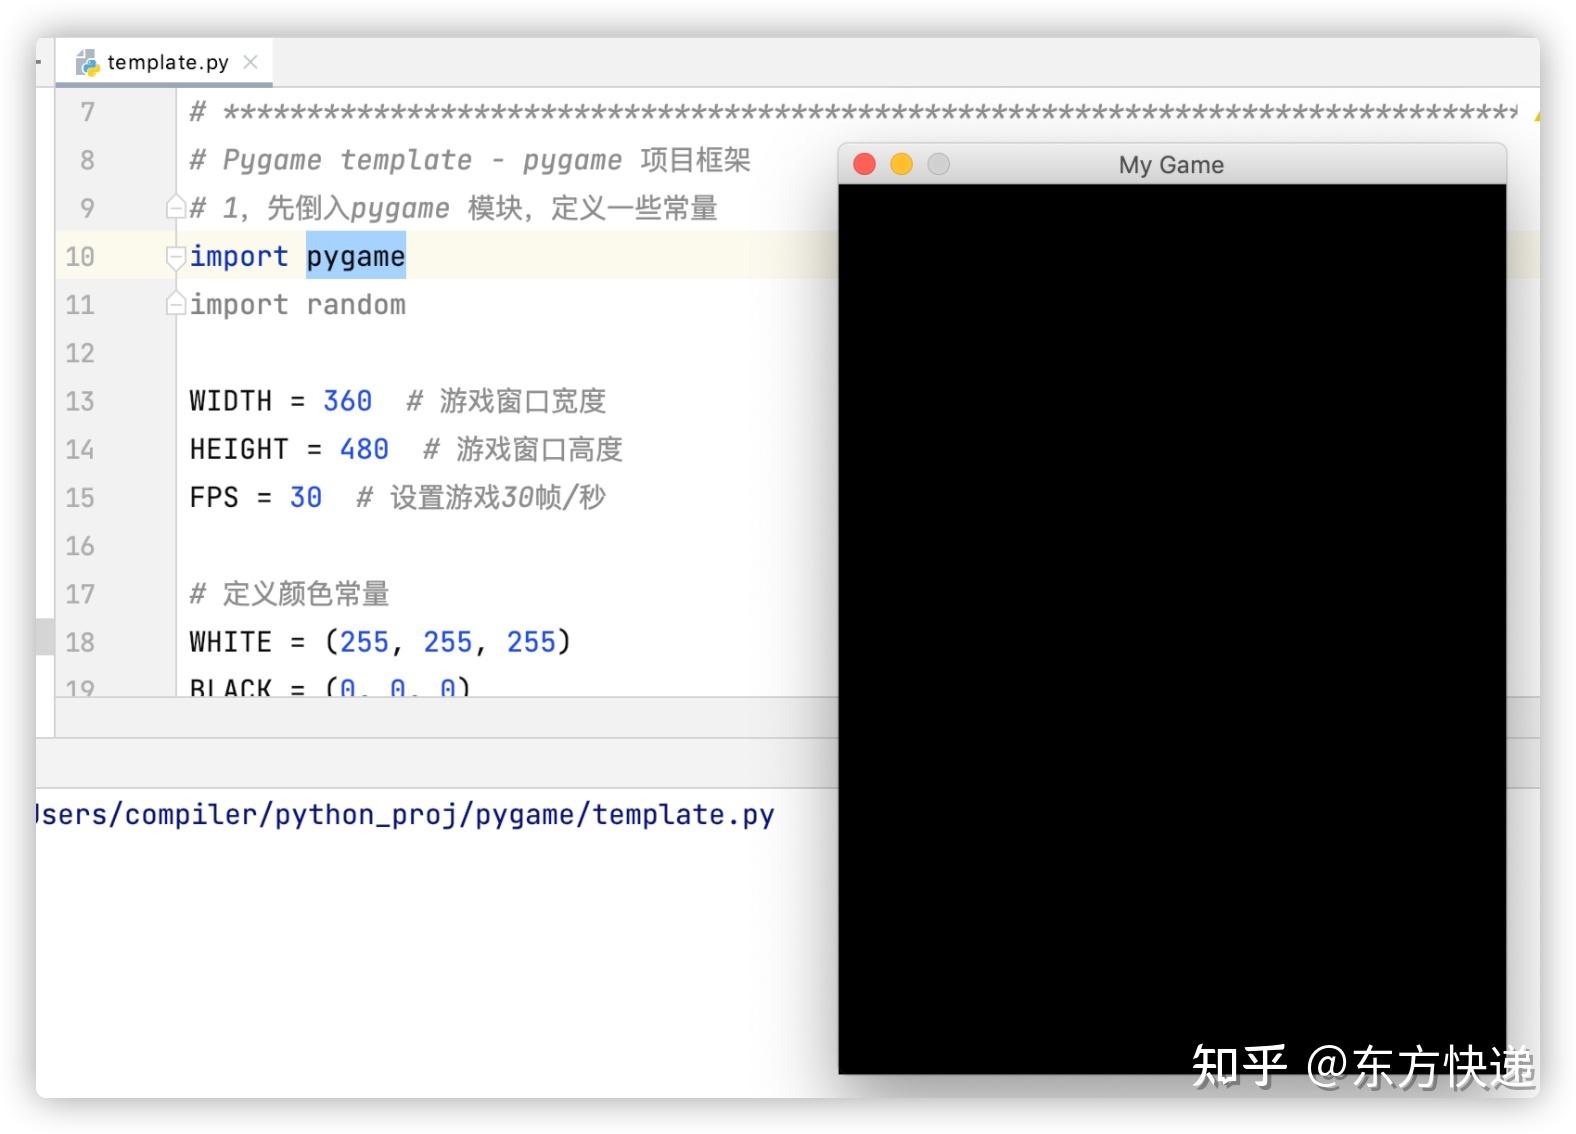Open the template.py path link in console
Viewport: 1576px width, 1134px height.
[x=405, y=815]
